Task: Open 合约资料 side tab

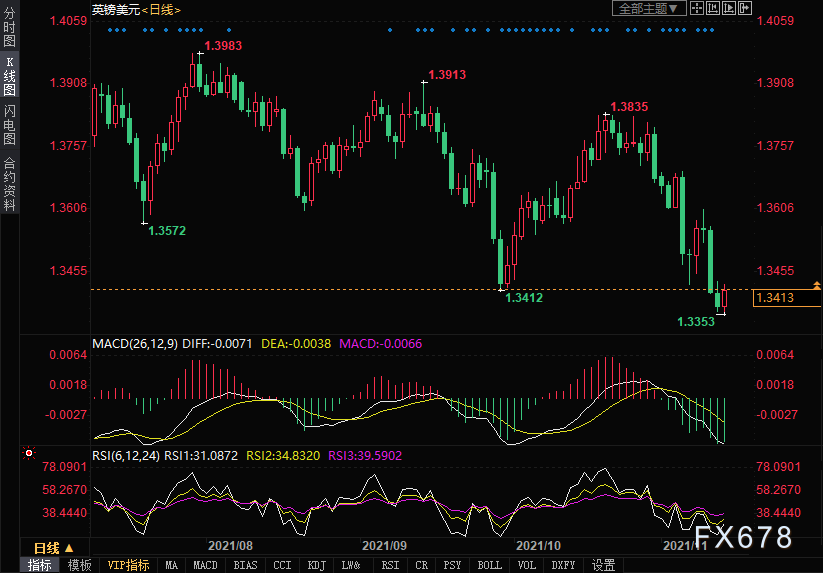Action: 9,184
